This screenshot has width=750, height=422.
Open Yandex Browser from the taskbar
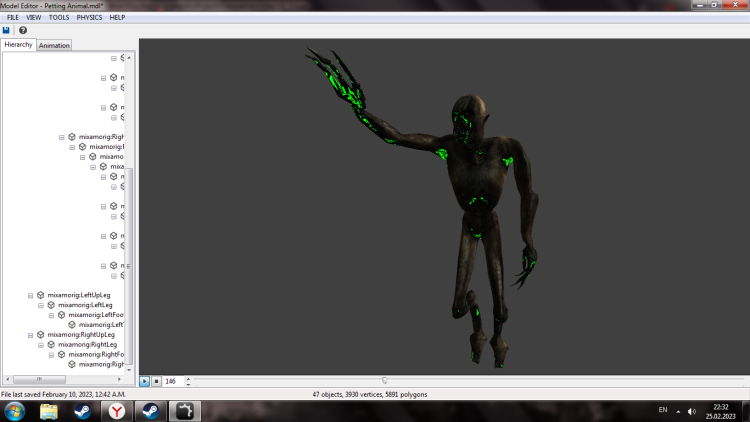pyautogui.click(x=117, y=411)
